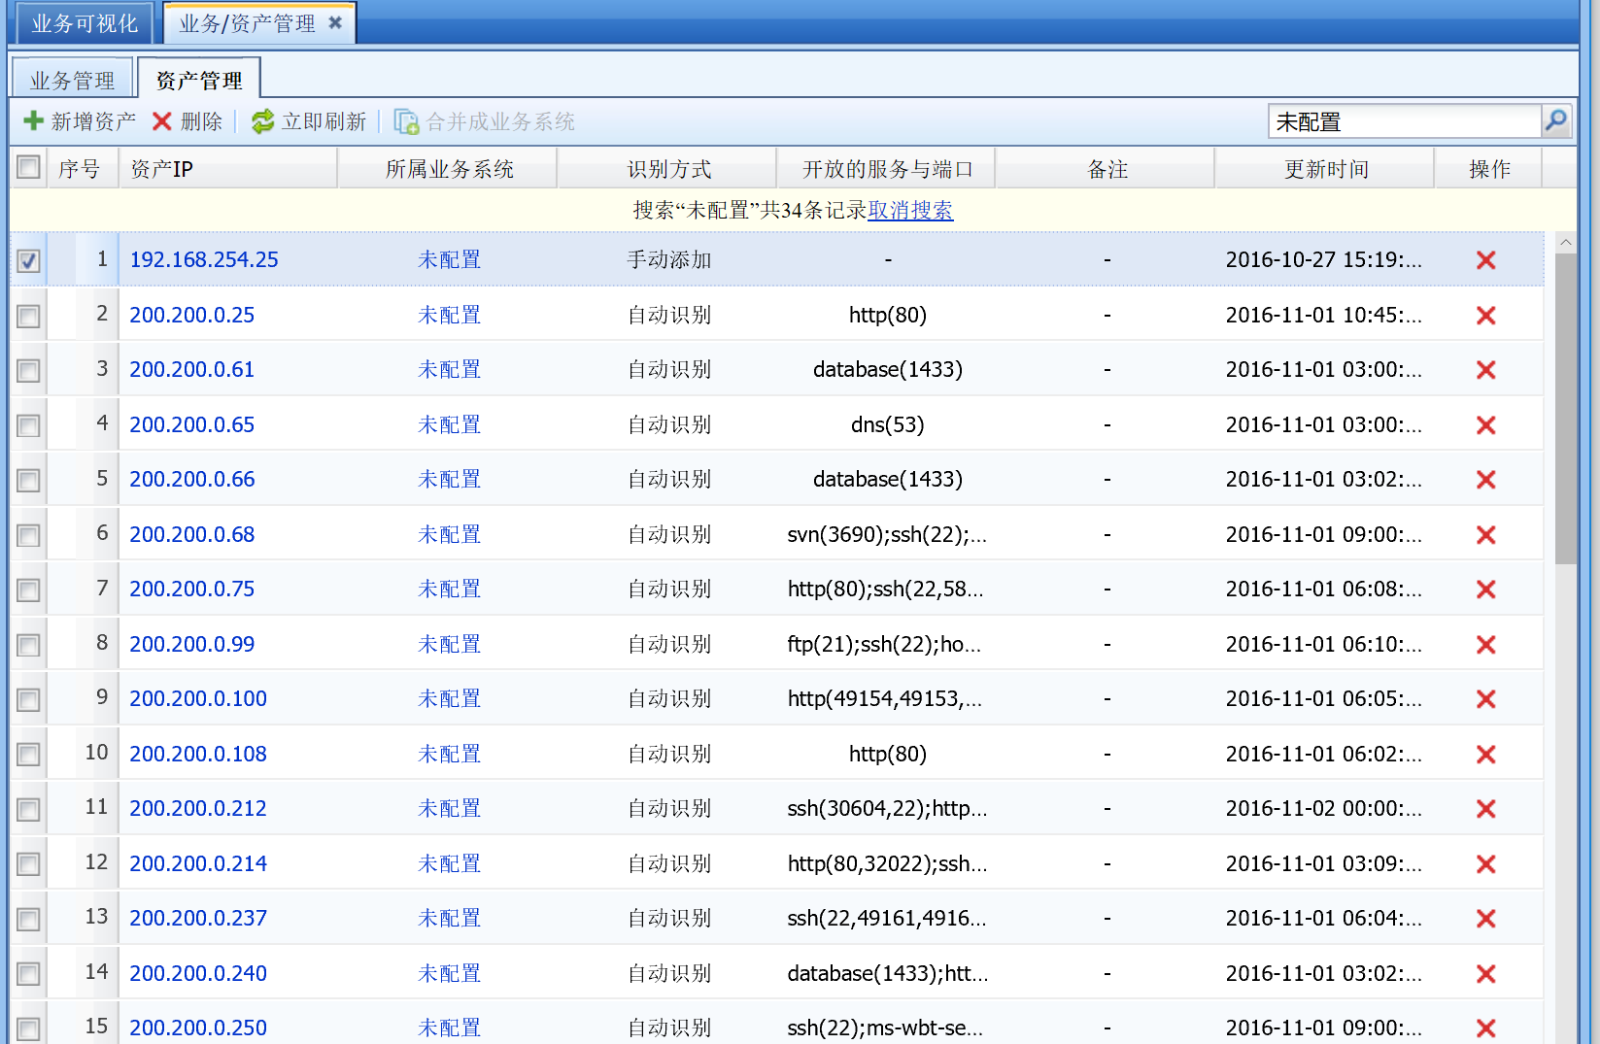Delete the row for 192.168.254.25
Screen dimensions: 1600x1044
[1486, 260]
